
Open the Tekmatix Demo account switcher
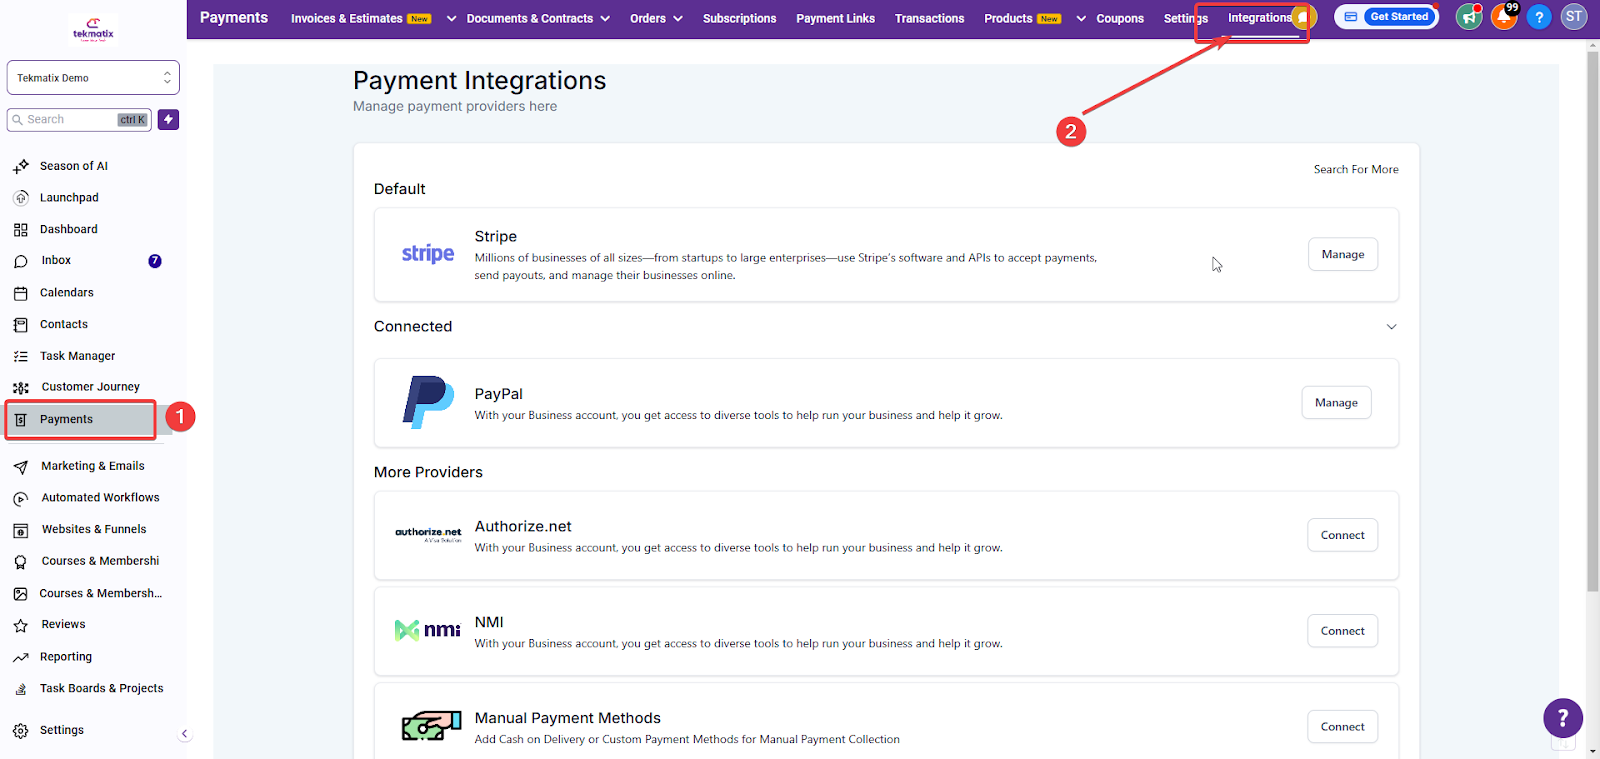point(93,78)
